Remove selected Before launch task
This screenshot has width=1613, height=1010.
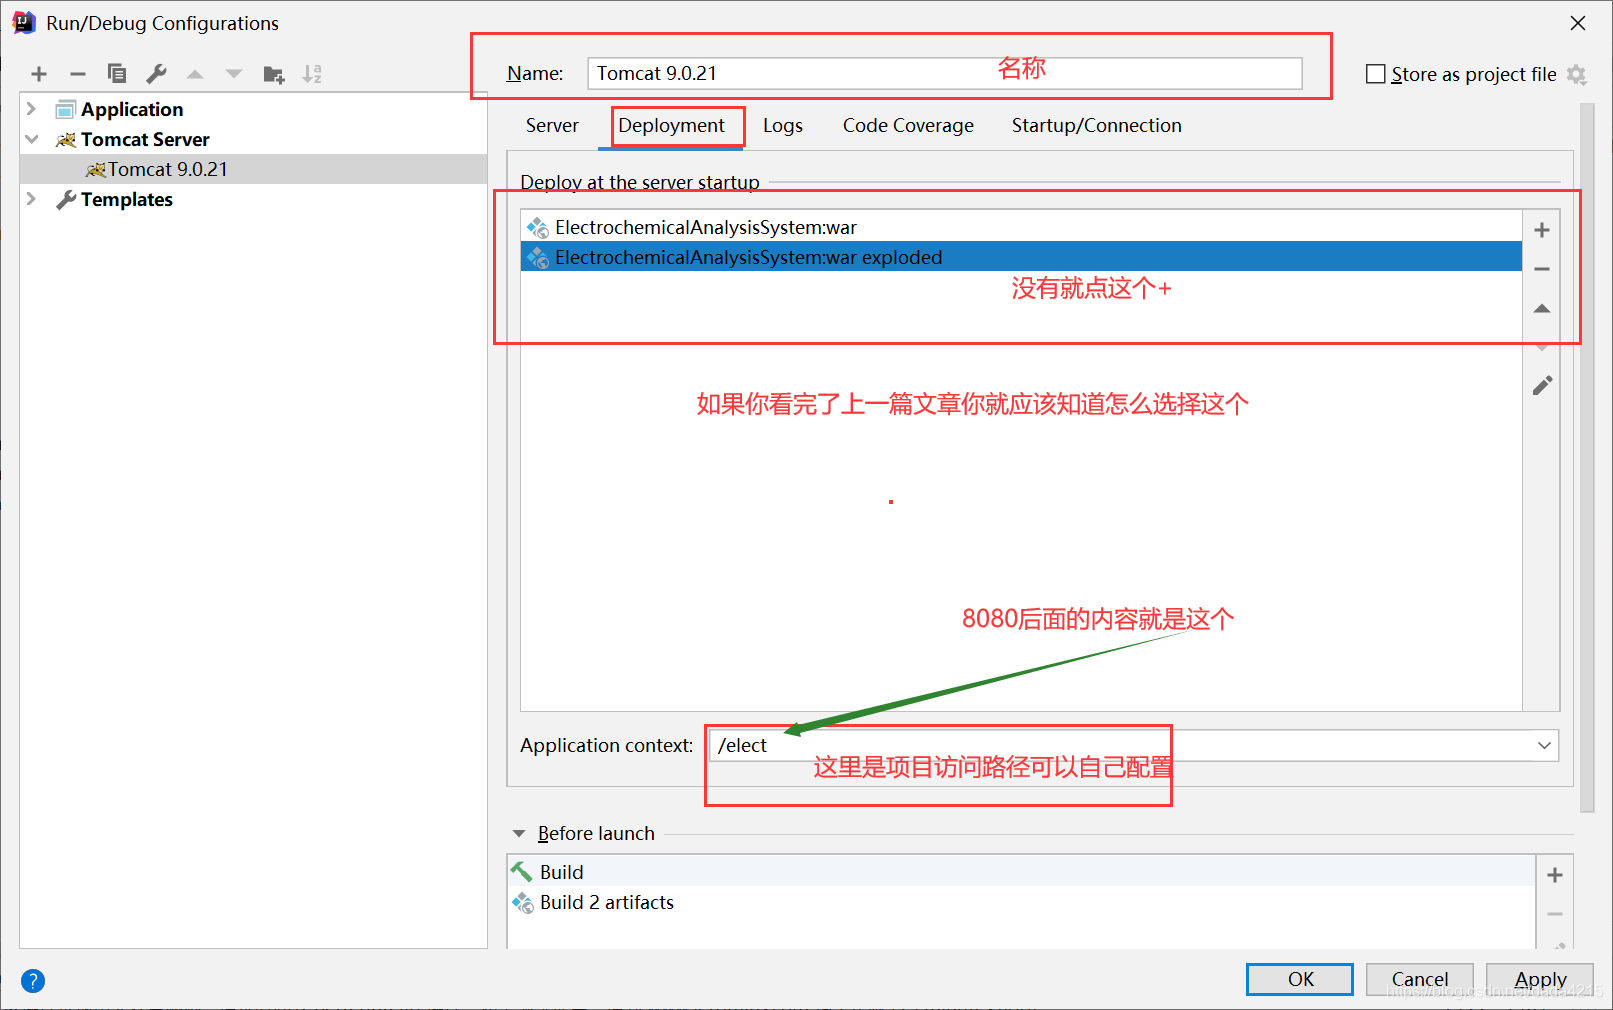tap(1555, 914)
